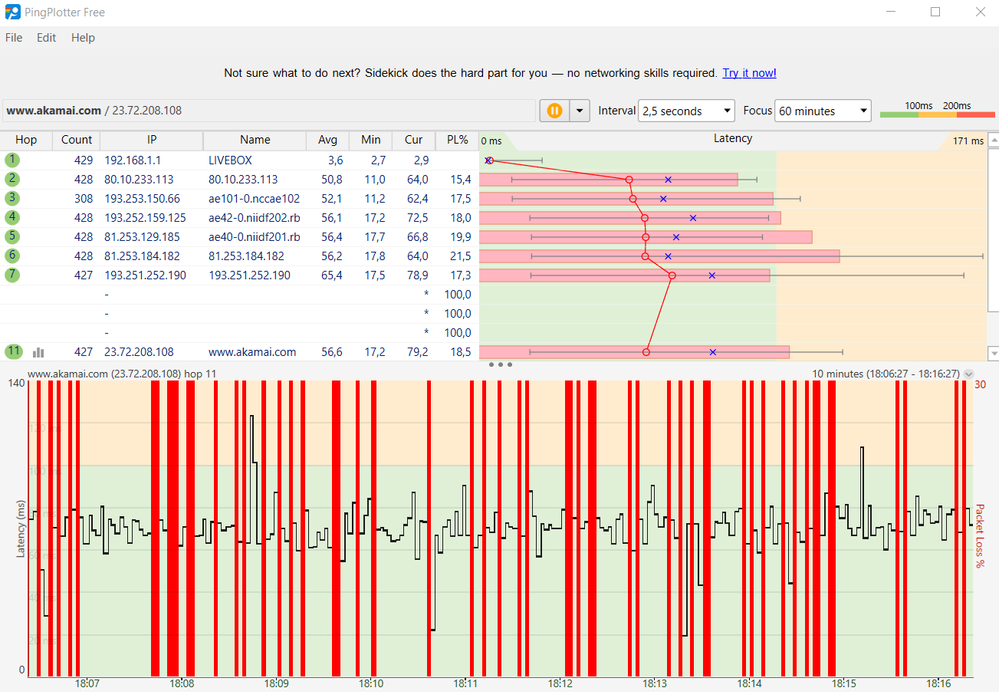999x692 pixels.
Task: Click the hop 1 green circle icon
Action: (x=12, y=160)
